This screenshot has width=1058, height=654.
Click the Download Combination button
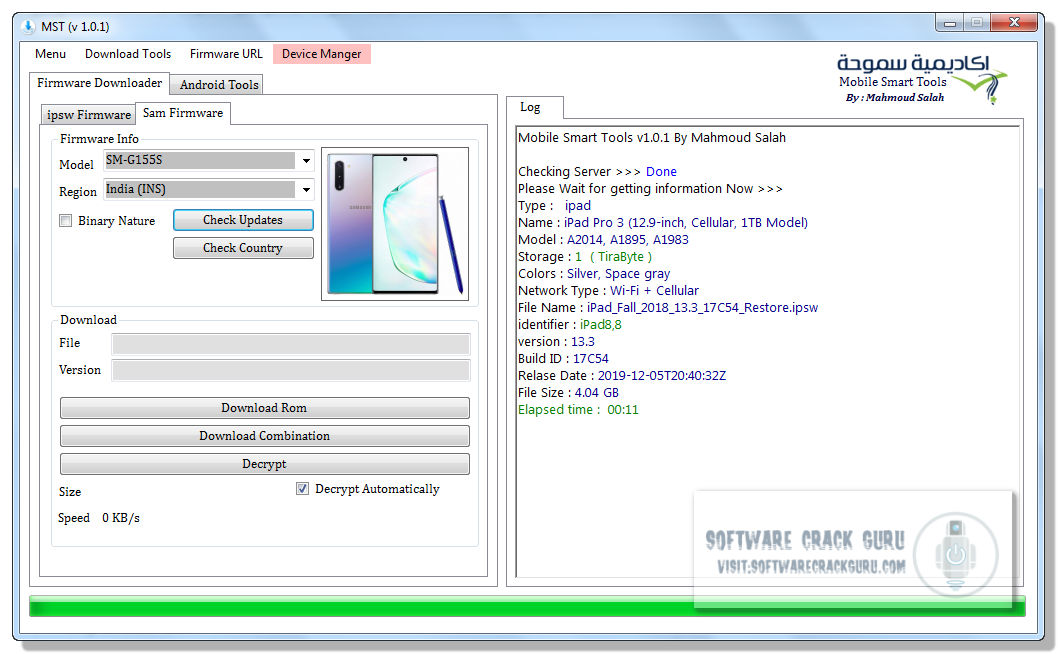[264, 436]
